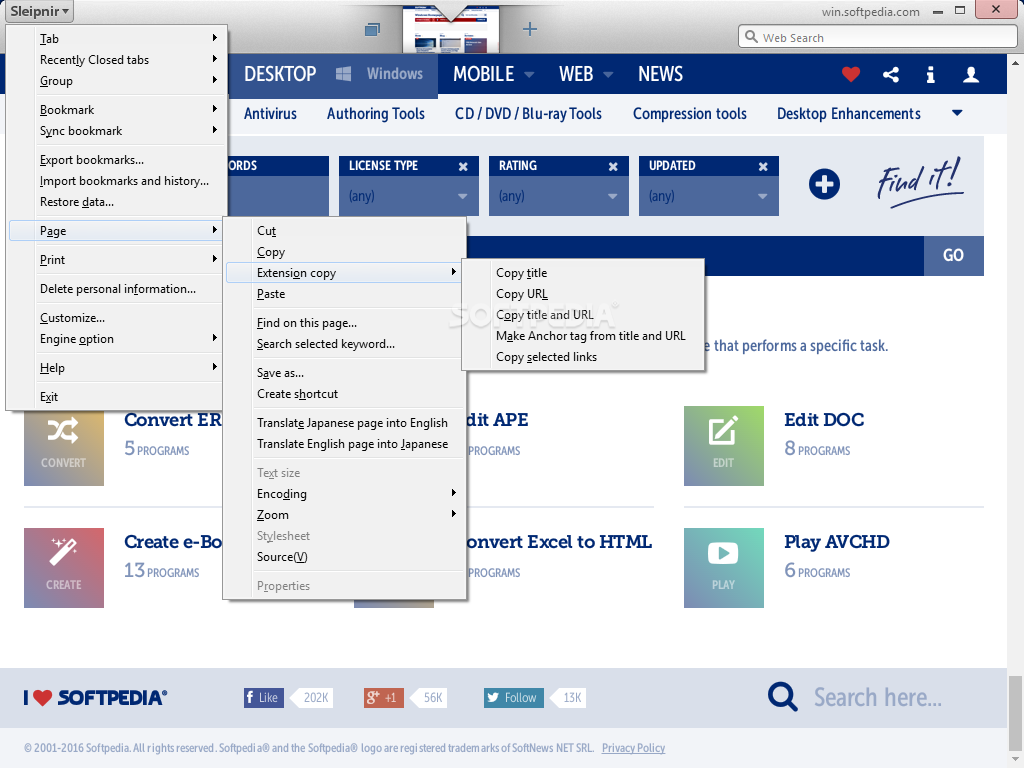Click the PLAY category tile

724,568
